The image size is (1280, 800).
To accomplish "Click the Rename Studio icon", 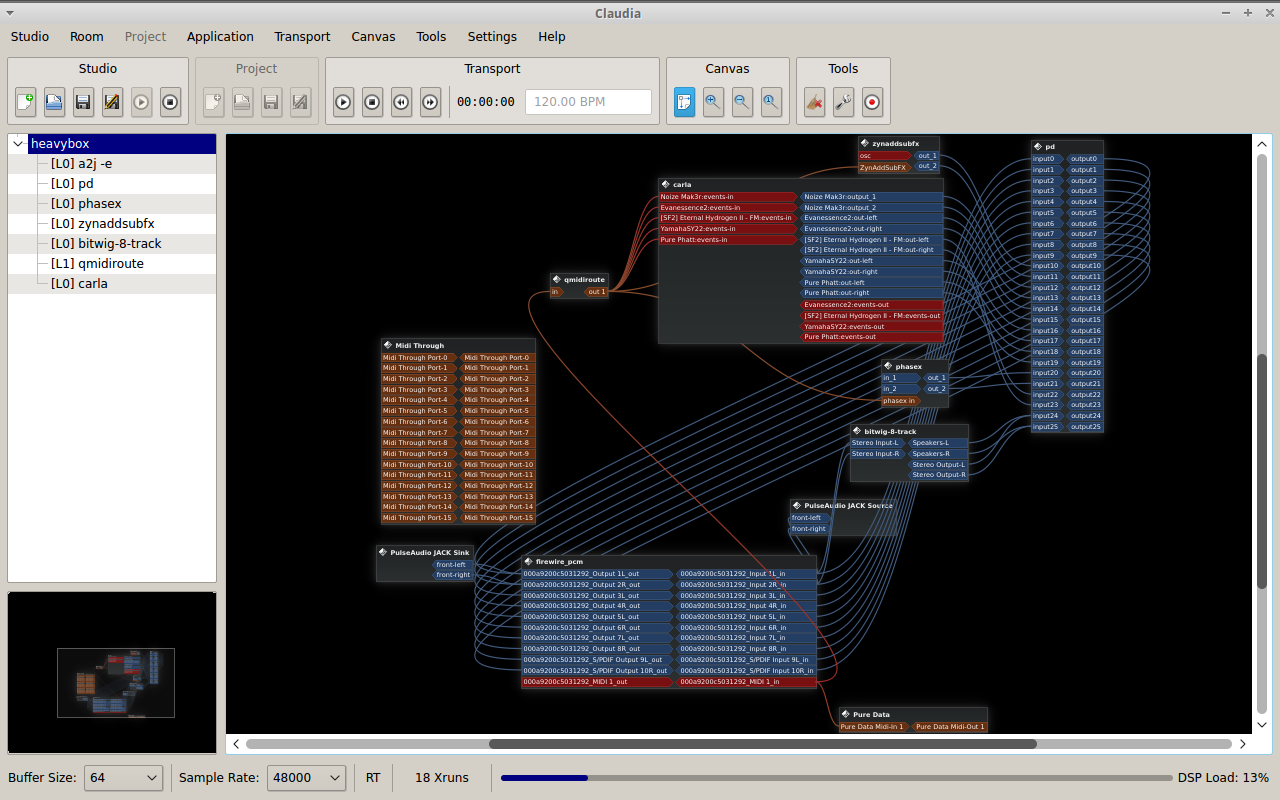I will click(x=113, y=101).
